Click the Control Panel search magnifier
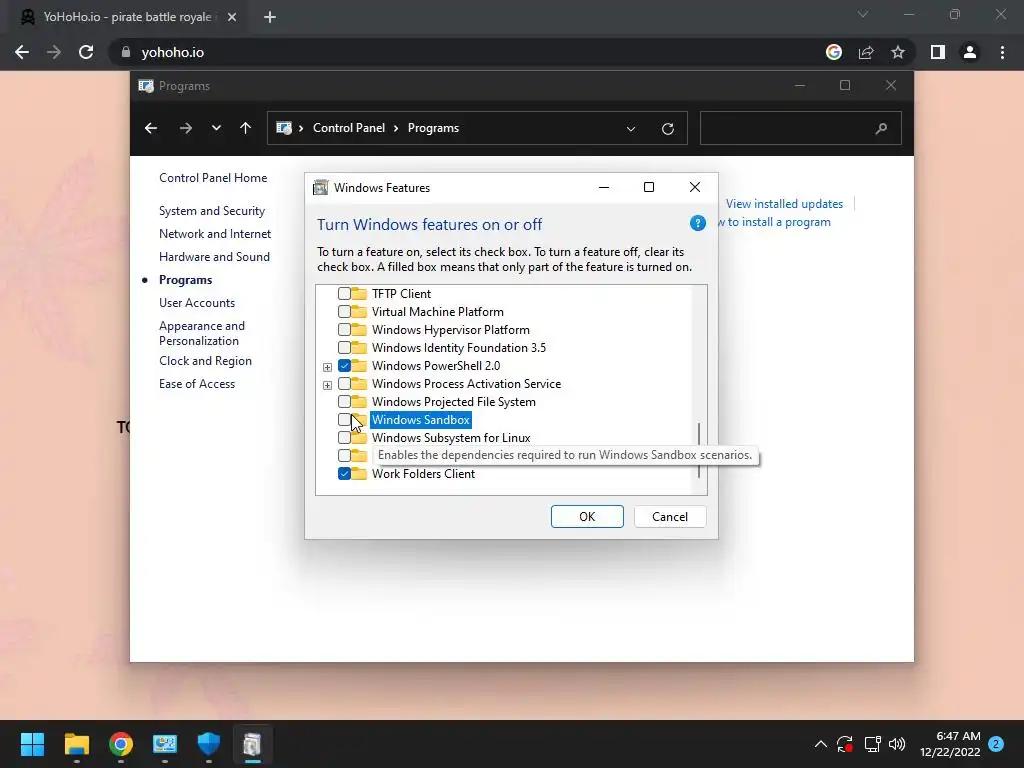 point(881,129)
